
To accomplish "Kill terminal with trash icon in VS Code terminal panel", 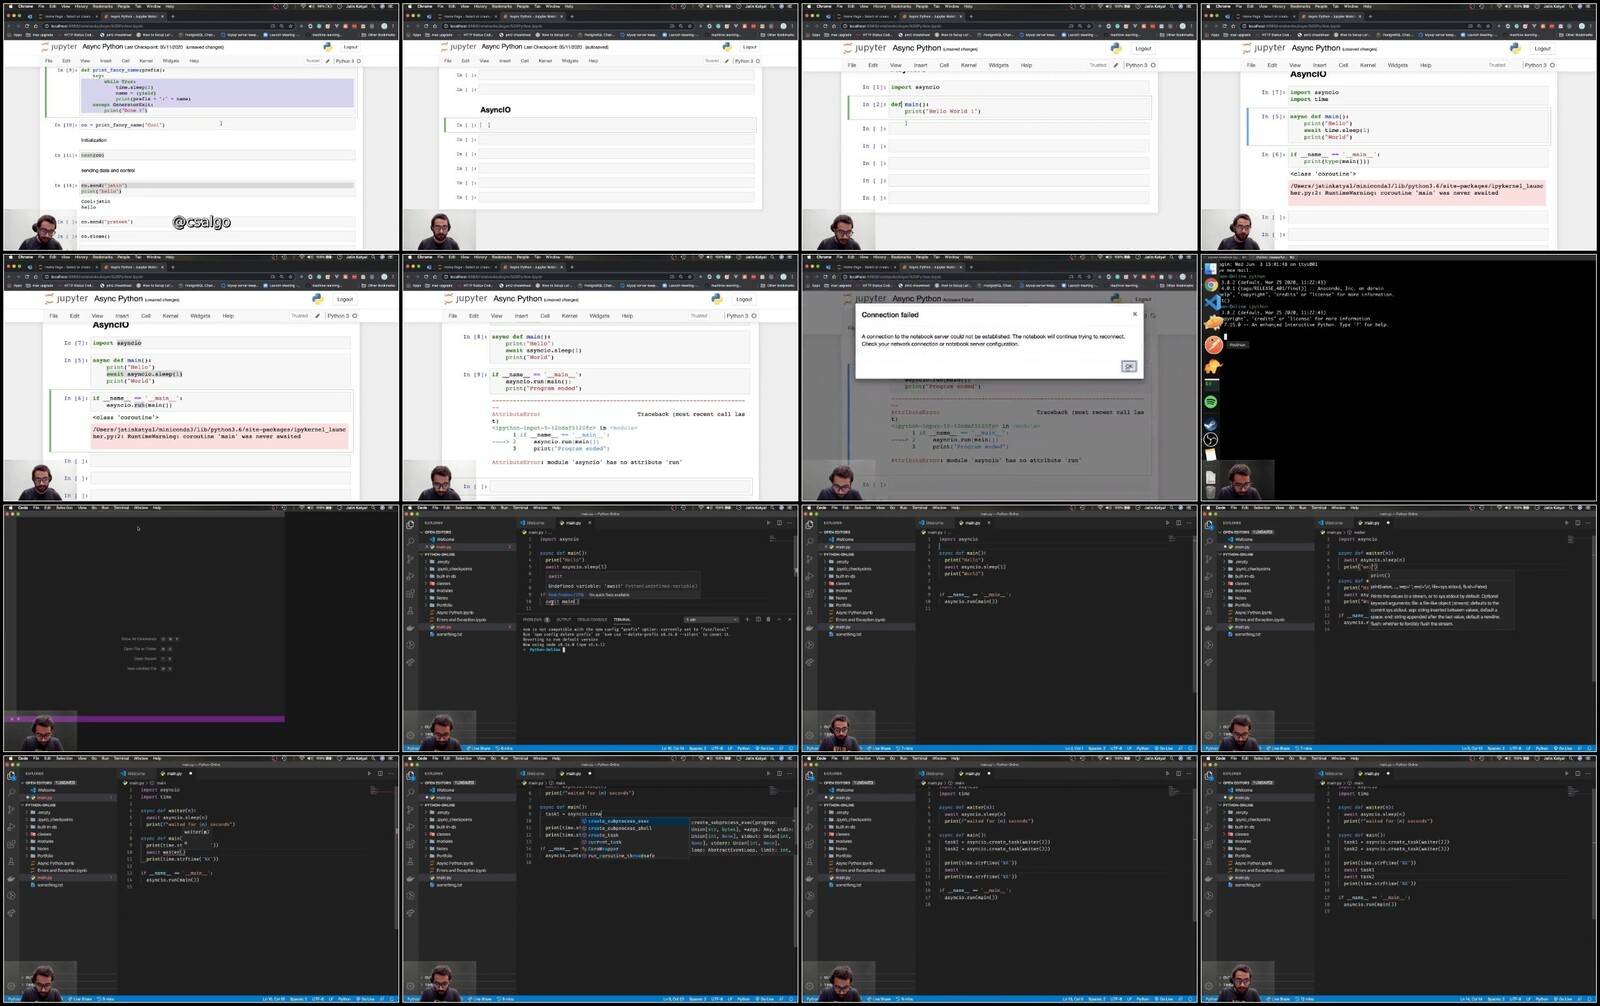I will [x=768, y=619].
